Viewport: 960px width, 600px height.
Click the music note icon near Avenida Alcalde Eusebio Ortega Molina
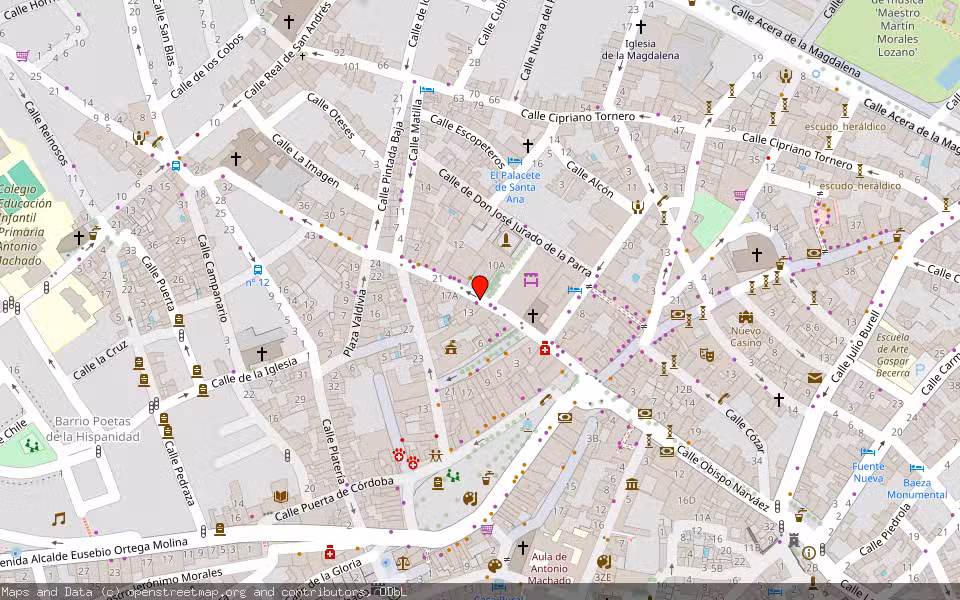(x=58, y=519)
